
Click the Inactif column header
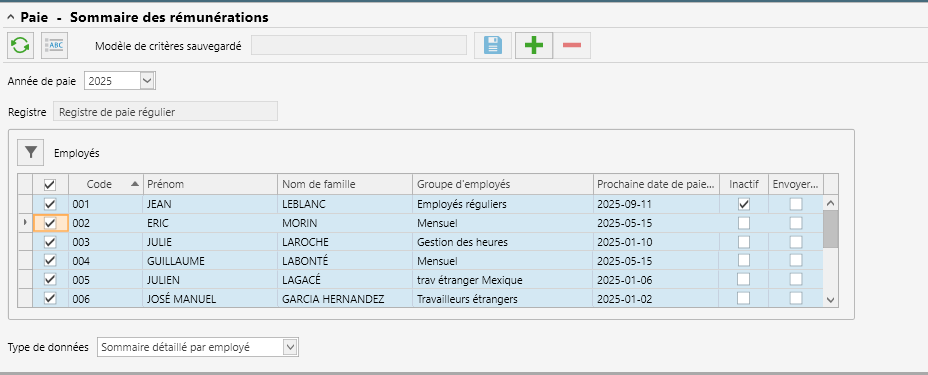point(744,184)
